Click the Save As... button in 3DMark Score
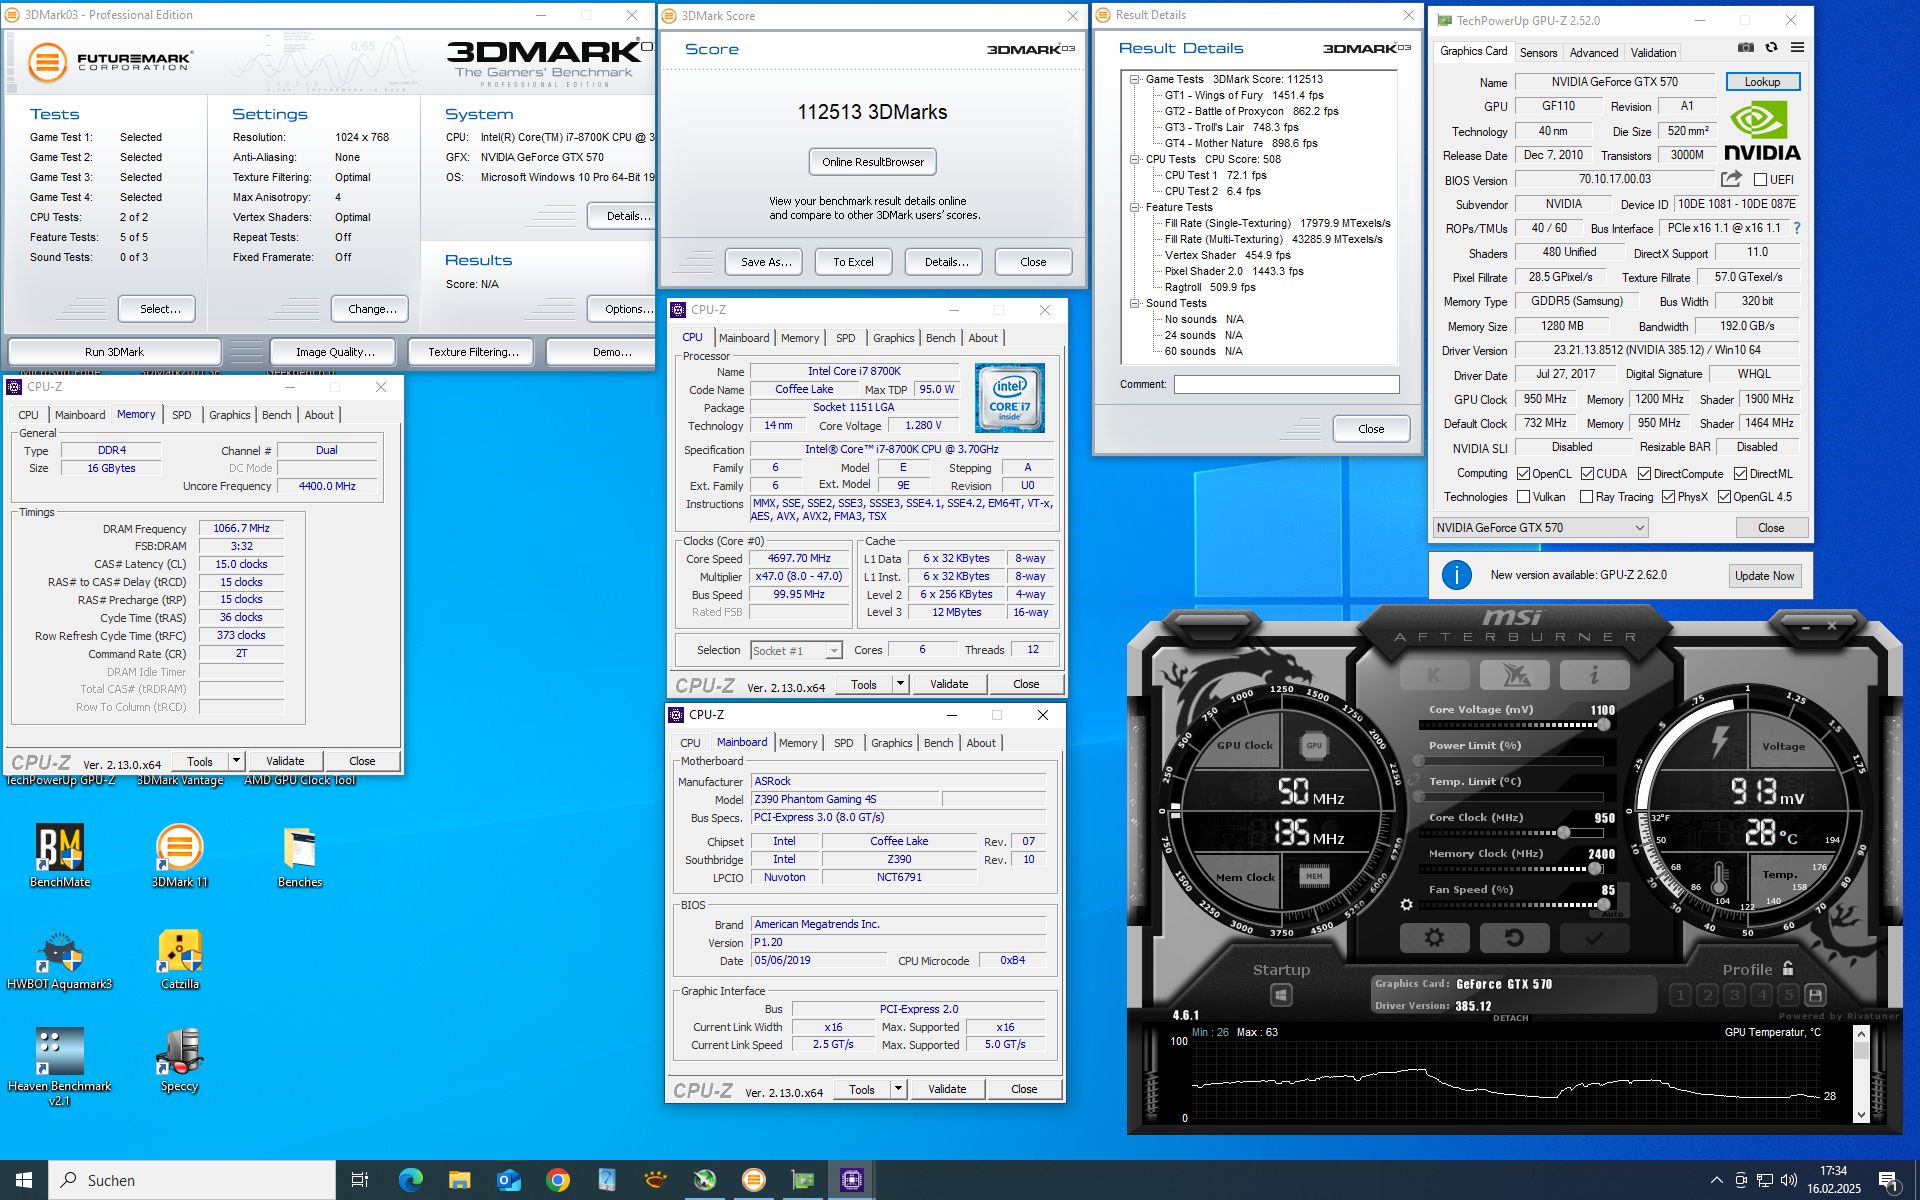 765,262
